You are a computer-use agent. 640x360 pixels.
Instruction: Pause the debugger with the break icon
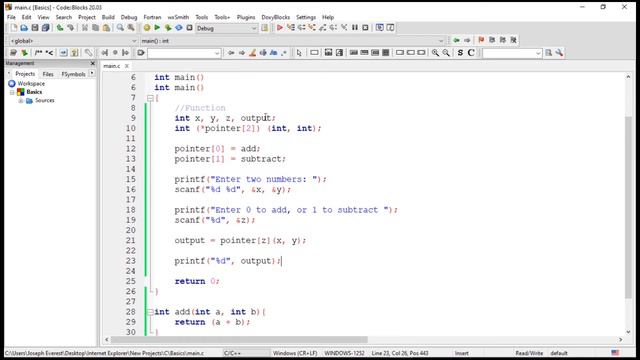(x=355, y=28)
